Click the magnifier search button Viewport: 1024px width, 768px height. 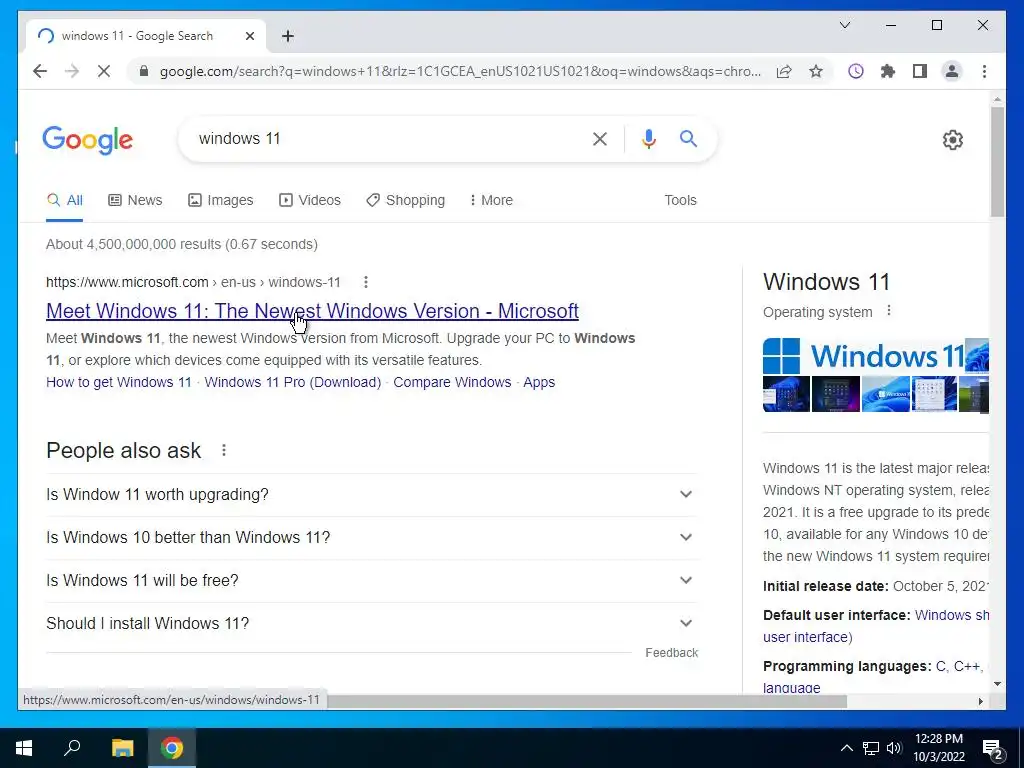[688, 138]
